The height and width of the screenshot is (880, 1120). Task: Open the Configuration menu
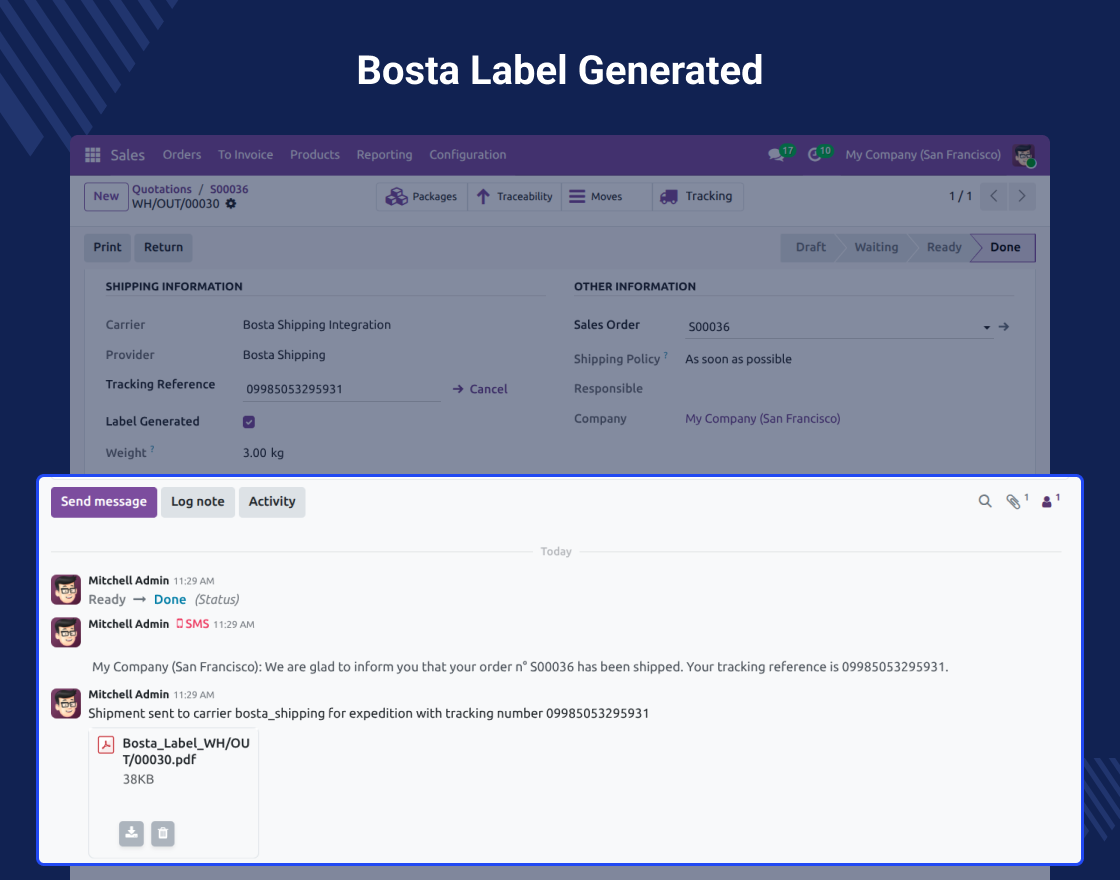click(x=467, y=155)
